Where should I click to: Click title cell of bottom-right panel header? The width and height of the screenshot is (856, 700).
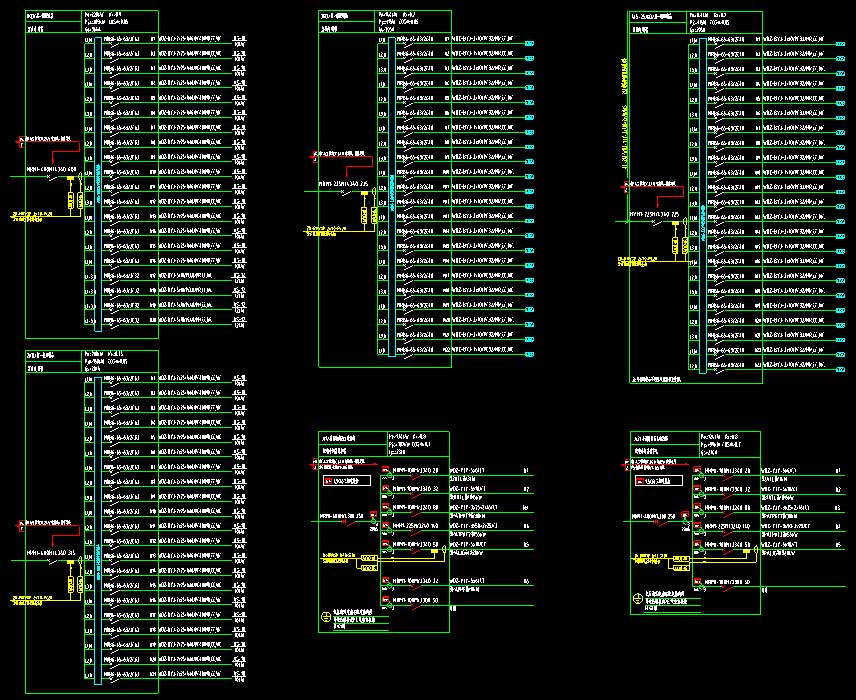tap(665, 438)
